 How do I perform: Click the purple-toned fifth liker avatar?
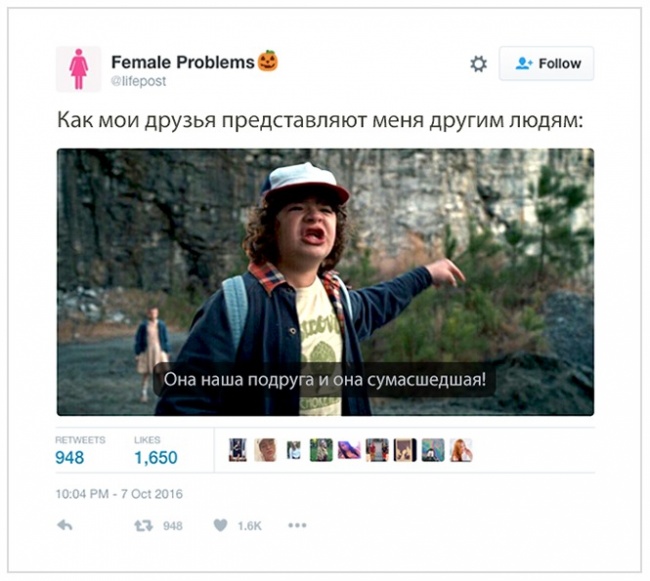349,450
